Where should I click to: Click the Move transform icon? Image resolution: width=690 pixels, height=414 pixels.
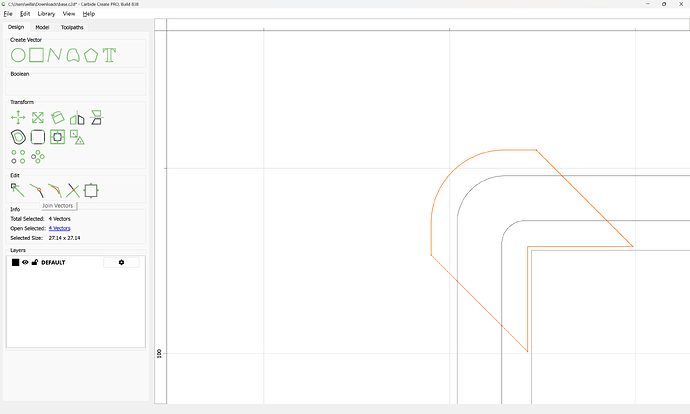coord(18,118)
